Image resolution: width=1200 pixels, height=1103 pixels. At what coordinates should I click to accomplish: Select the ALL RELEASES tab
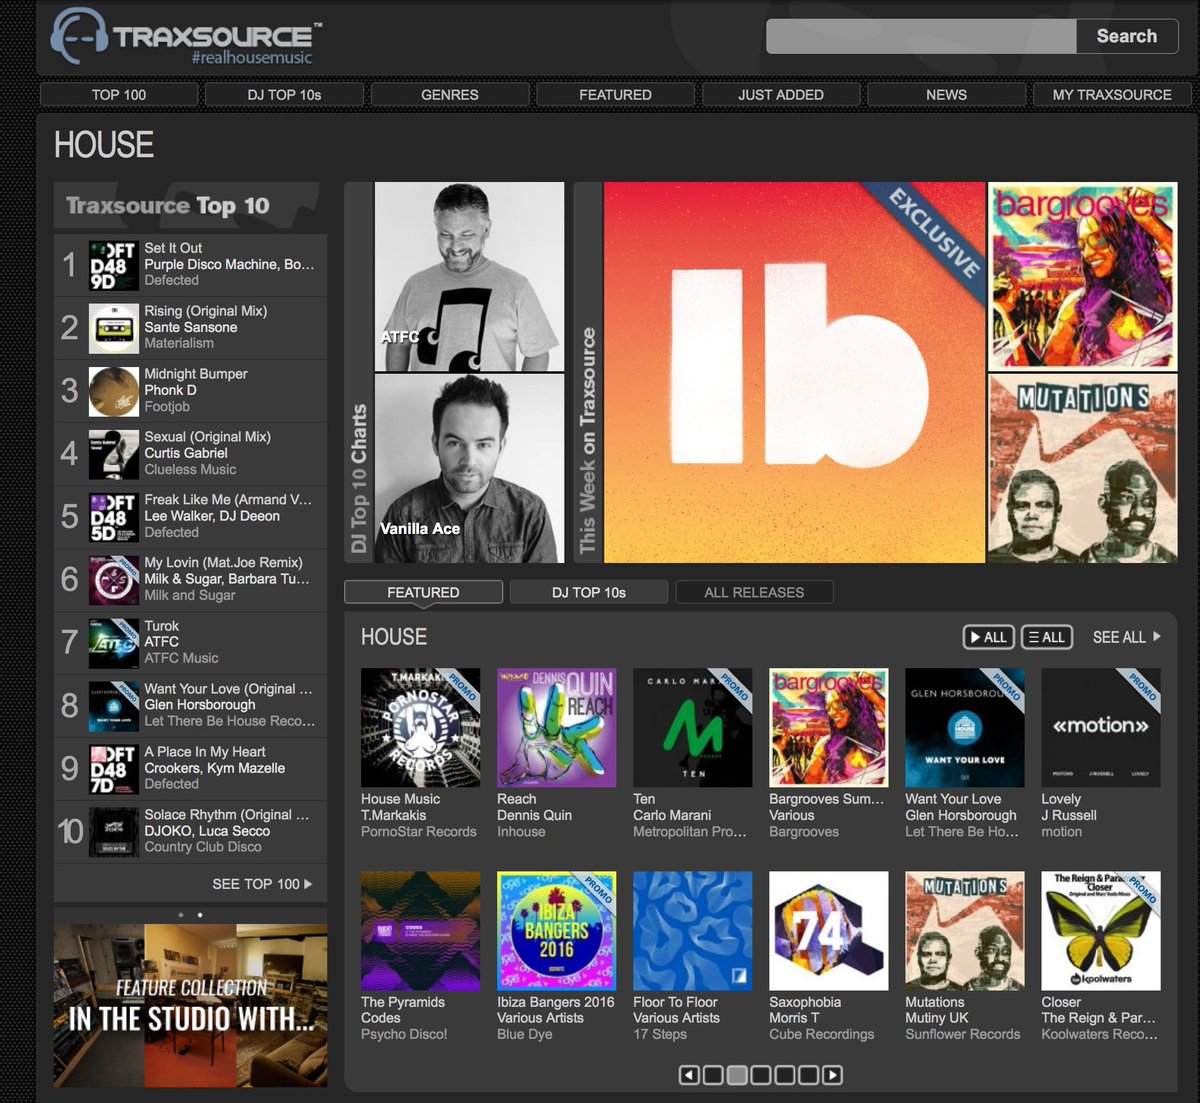point(754,592)
